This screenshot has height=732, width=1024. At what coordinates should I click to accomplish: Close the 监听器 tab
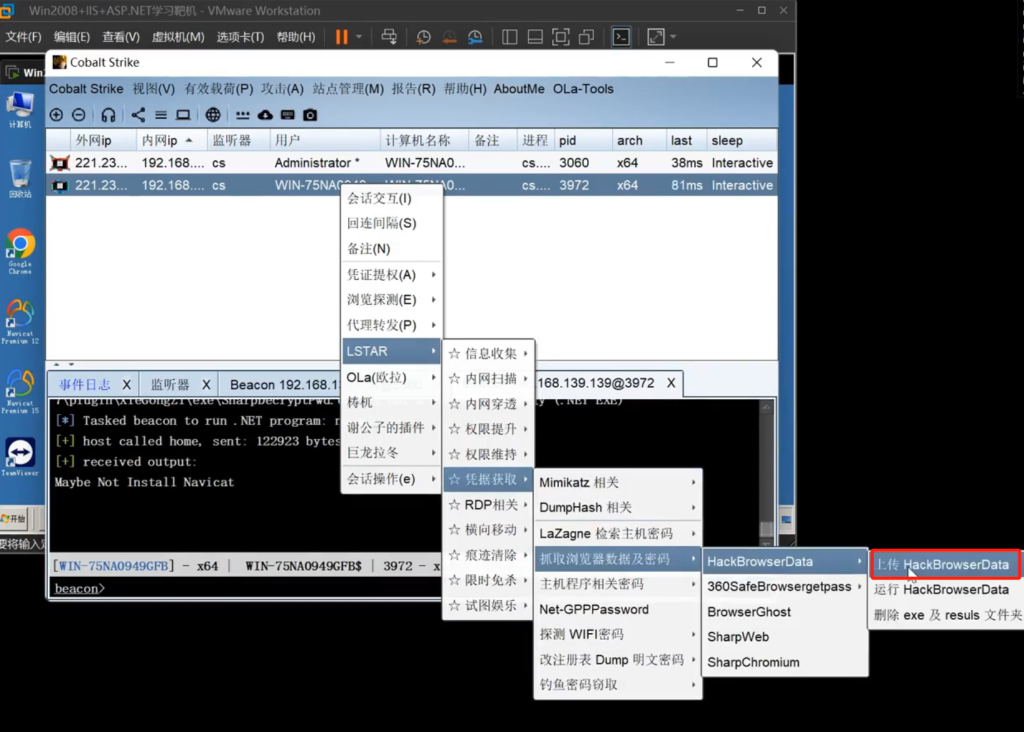[x=206, y=385]
